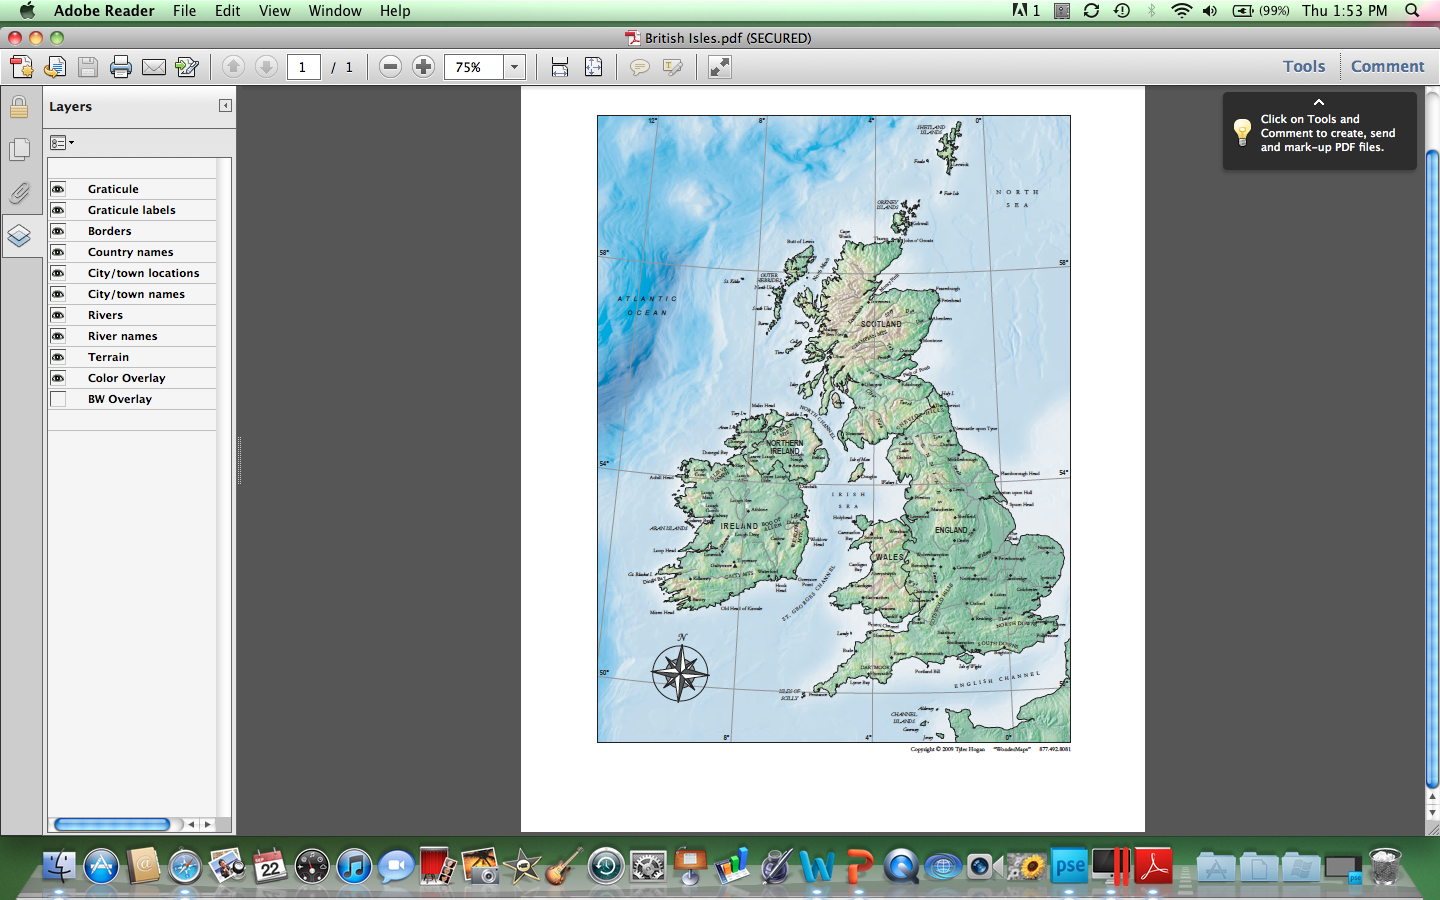1440x900 pixels.
Task: Click the Open file toolbar icon
Action: pos(55,67)
